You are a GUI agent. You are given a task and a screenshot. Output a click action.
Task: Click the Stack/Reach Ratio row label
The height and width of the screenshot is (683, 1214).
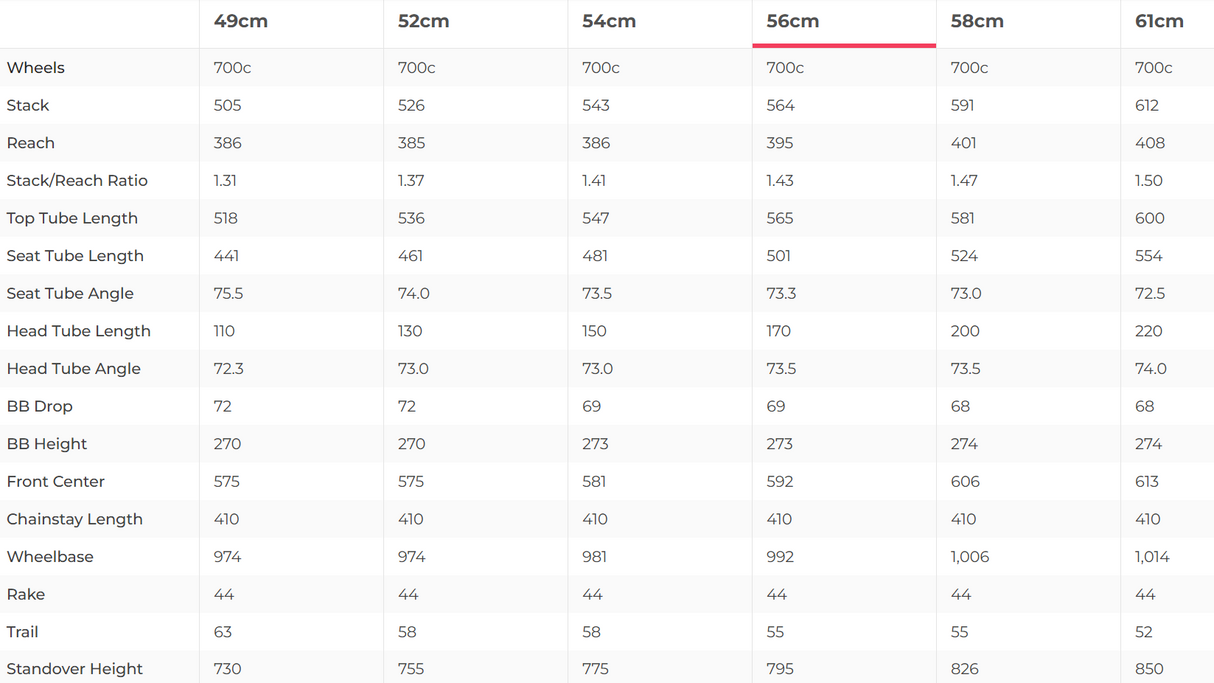click(77, 181)
